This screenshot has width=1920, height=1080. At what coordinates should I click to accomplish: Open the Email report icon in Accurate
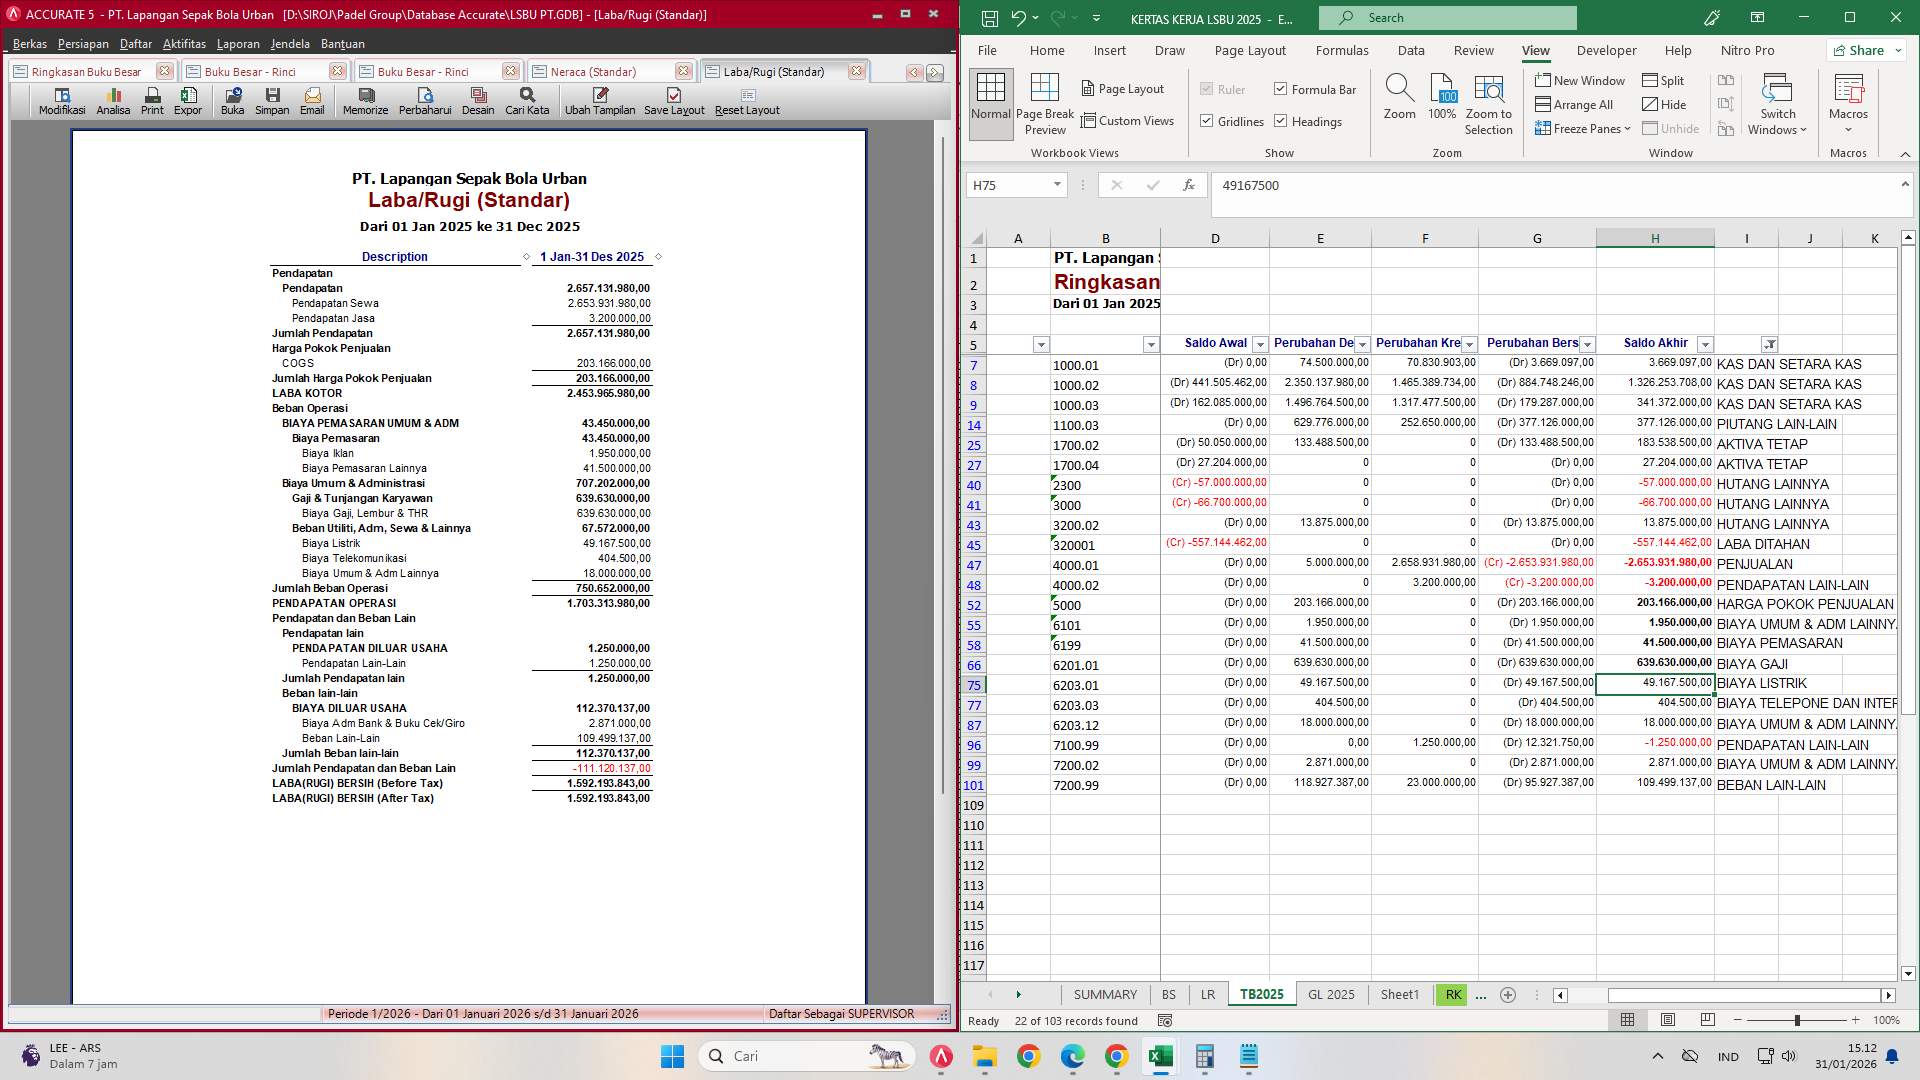[311, 98]
